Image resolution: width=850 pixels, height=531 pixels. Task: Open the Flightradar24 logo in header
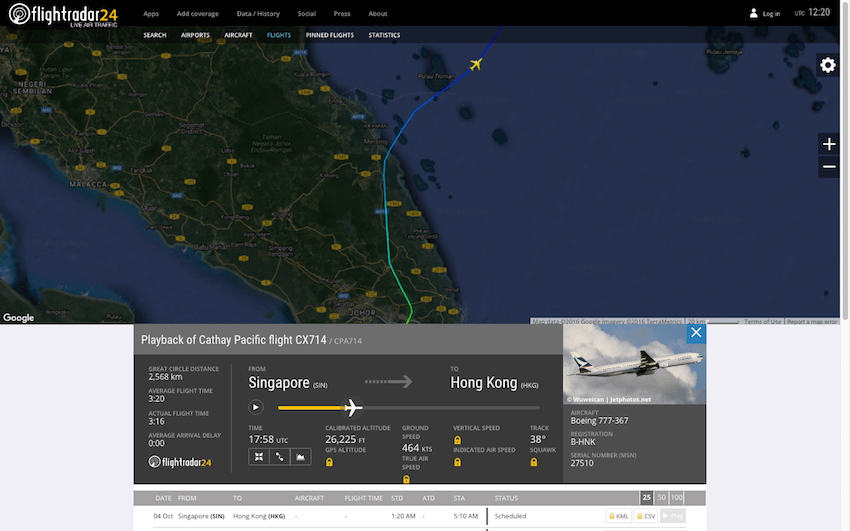pyautogui.click(x=63, y=14)
